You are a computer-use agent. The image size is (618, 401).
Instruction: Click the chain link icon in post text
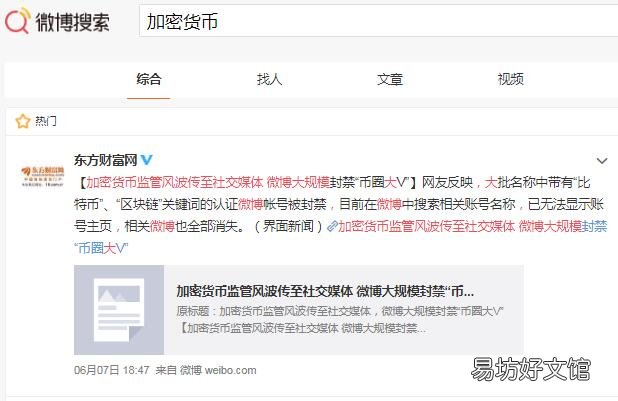[x=332, y=226]
